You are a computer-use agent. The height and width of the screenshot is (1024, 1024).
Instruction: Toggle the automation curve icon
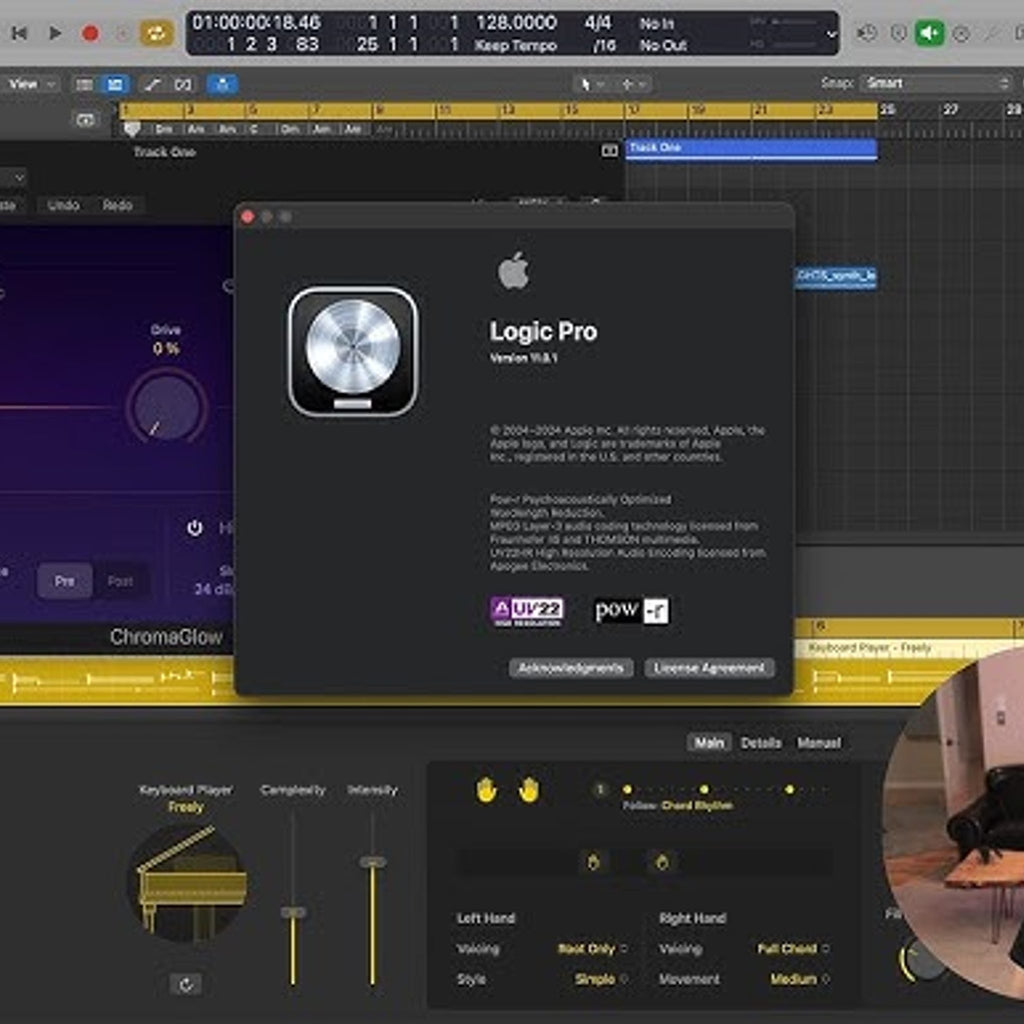pos(152,84)
